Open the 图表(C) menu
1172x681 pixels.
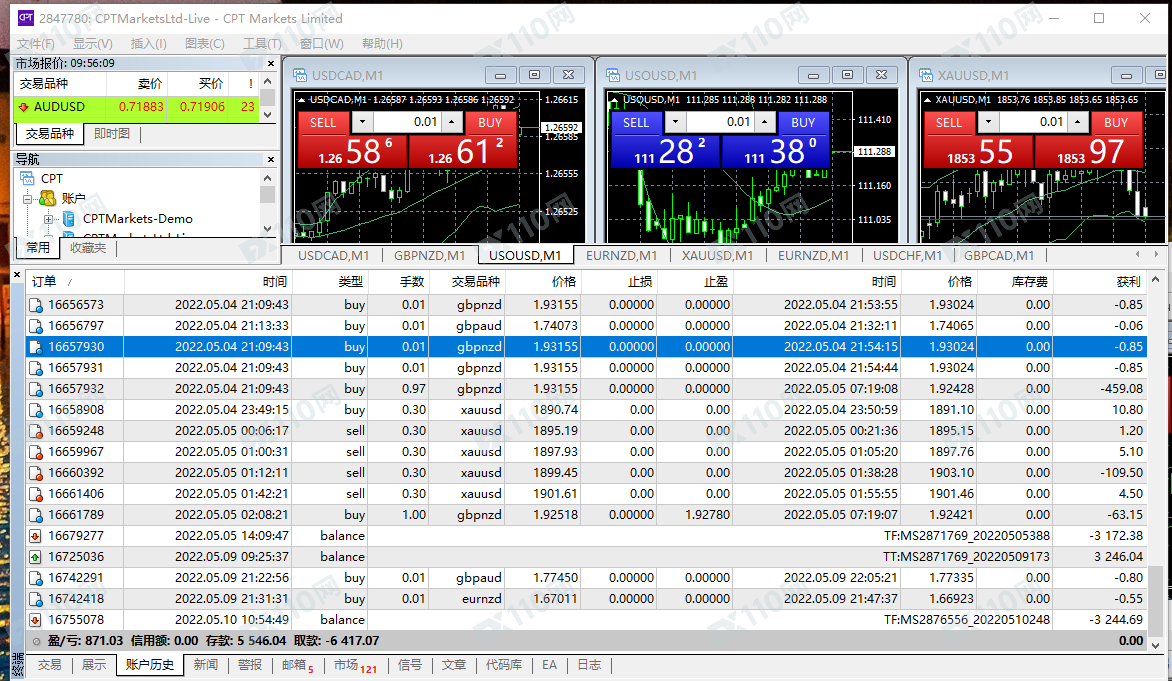204,44
